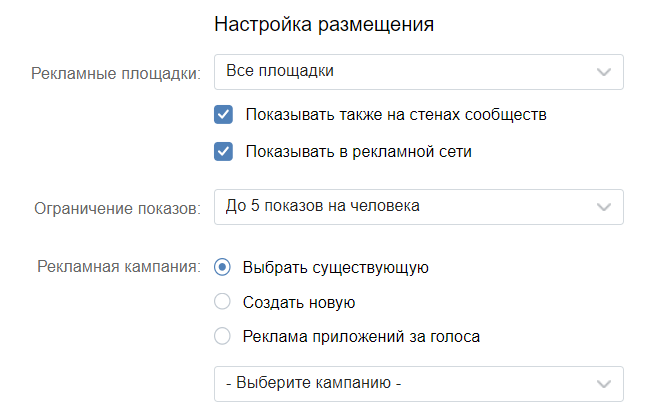
Task: Select 'Реклама приложений за голоса' radio button
Action: point(222,336)
